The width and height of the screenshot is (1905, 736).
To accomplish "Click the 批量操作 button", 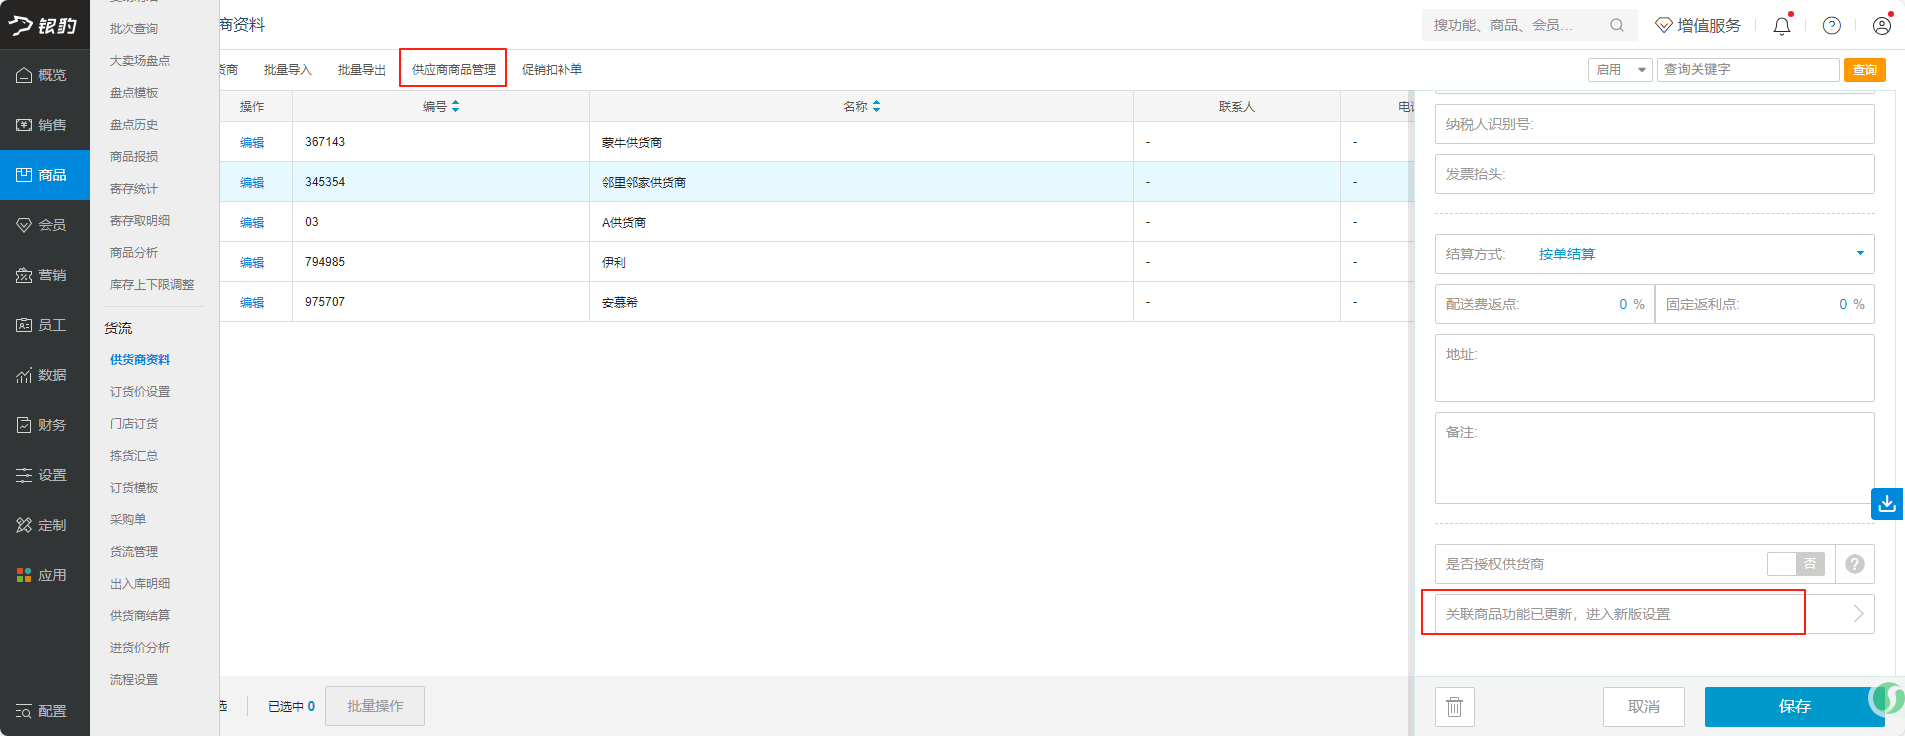I will pos(375,706).
